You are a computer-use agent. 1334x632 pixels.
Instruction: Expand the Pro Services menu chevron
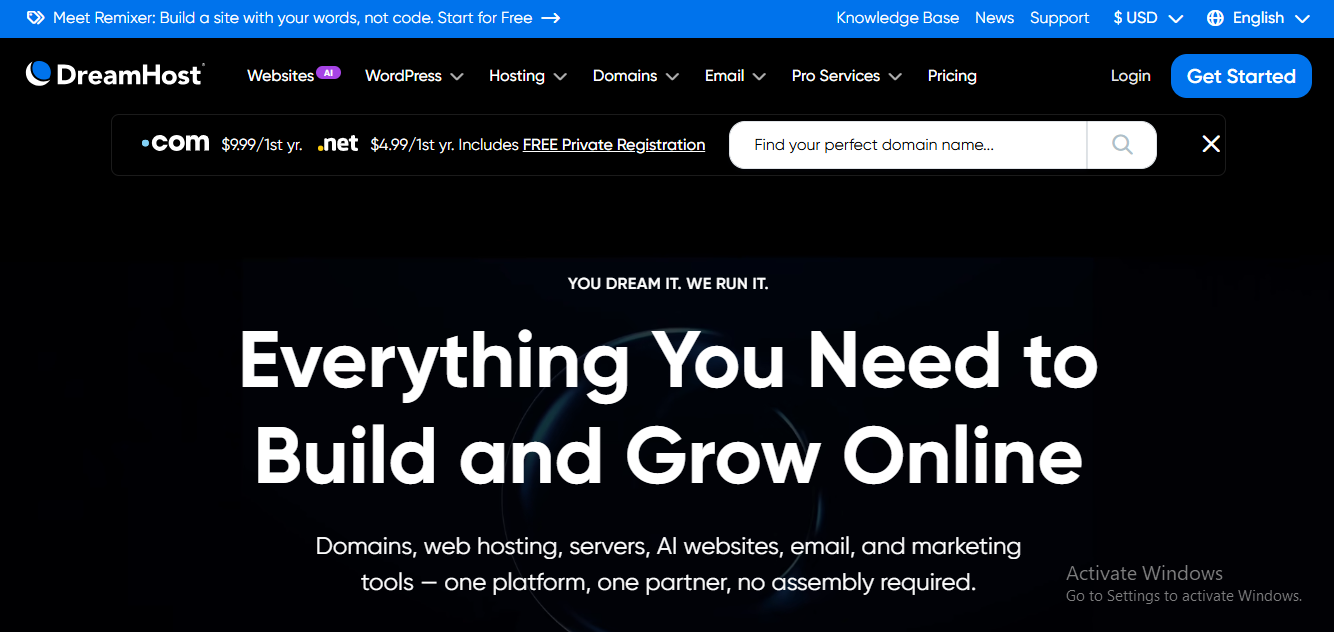point(895,76)
